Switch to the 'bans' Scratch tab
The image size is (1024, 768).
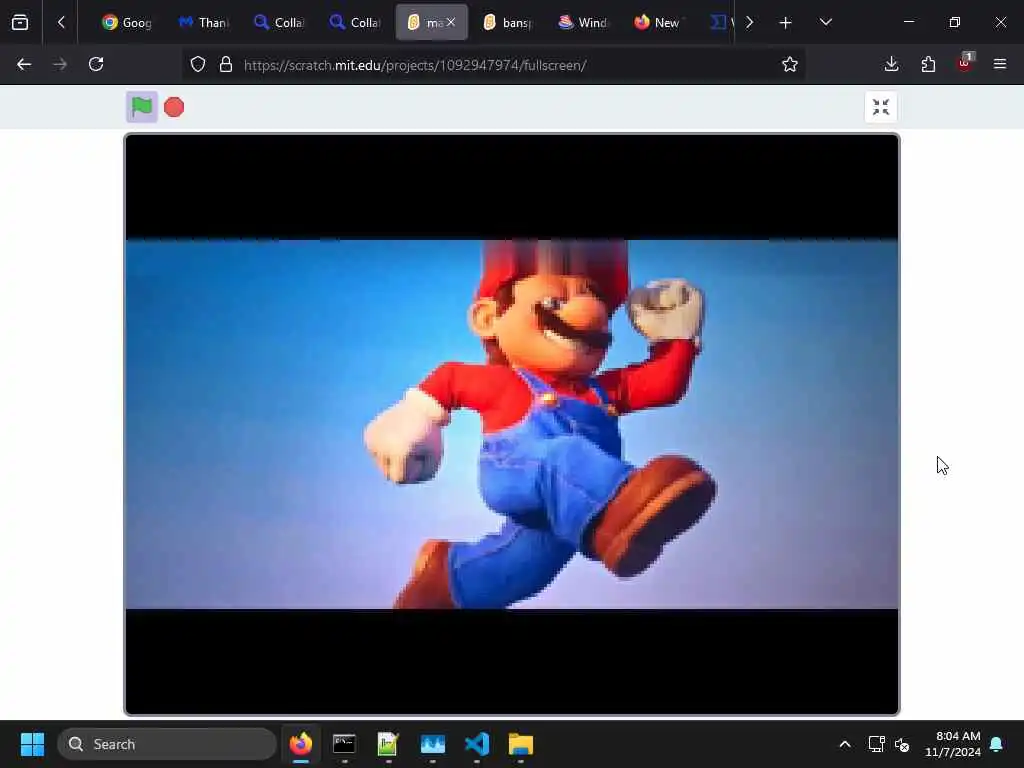pyautogui.click(x=507, y=22)
